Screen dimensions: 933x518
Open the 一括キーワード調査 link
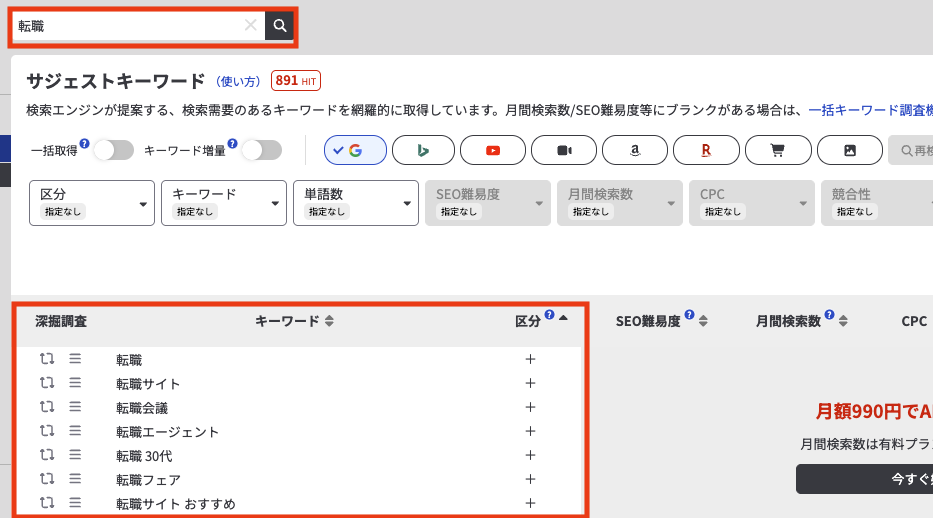870,110
